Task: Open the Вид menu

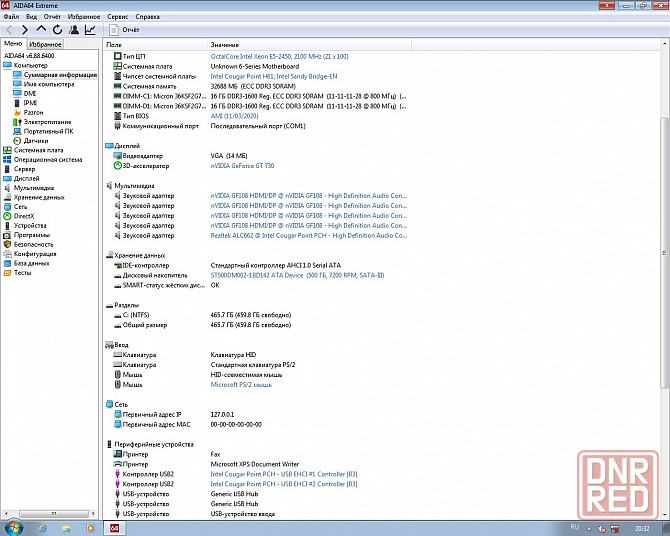Action: tap(31, 17)
